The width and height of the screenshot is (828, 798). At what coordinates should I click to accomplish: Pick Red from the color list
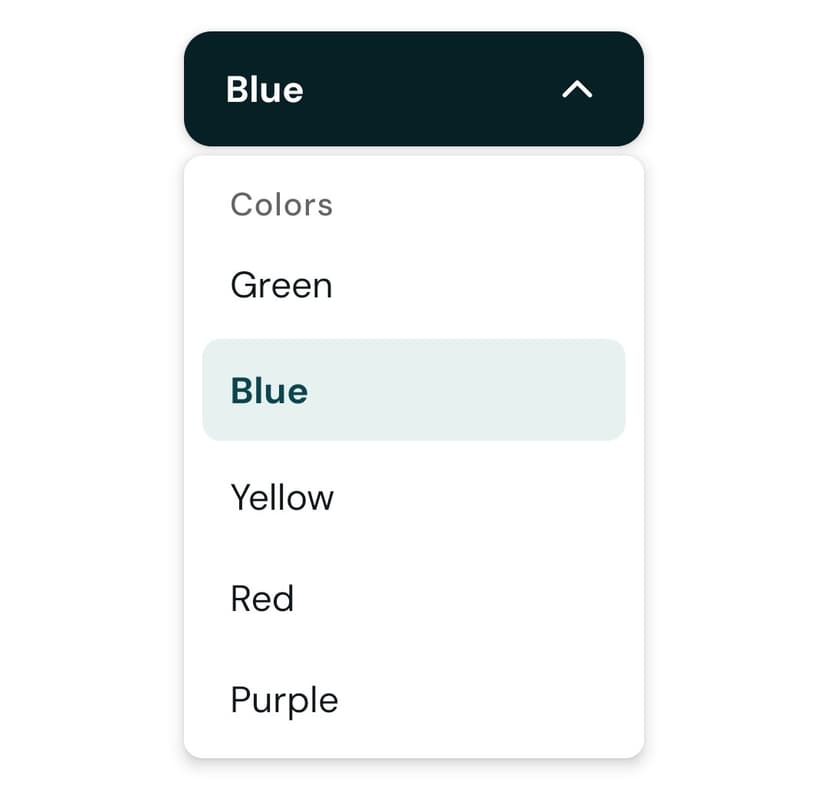tap(261, 598)
